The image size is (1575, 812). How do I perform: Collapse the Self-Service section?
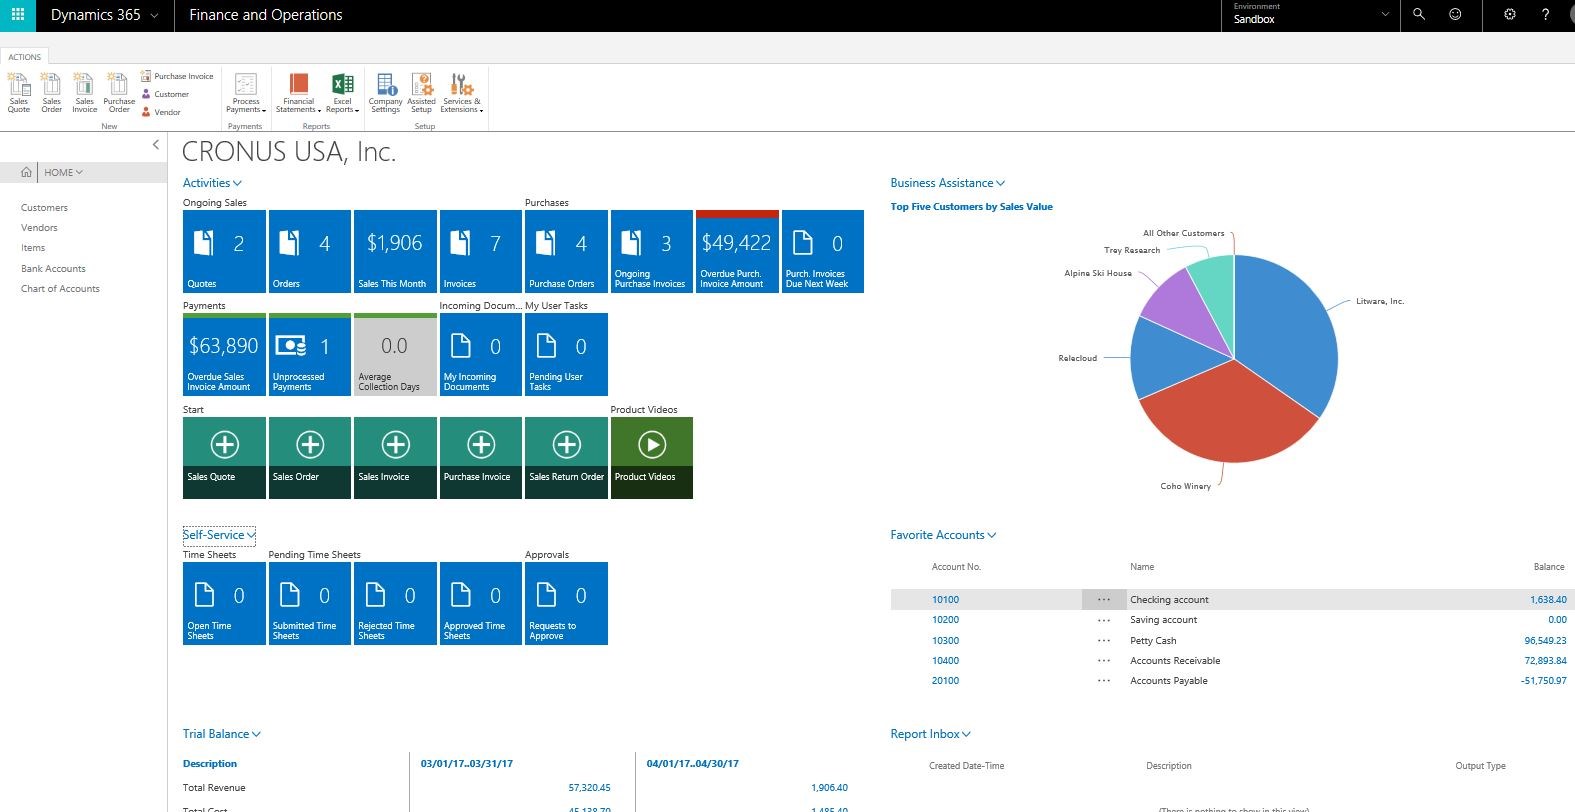point(219,535)
